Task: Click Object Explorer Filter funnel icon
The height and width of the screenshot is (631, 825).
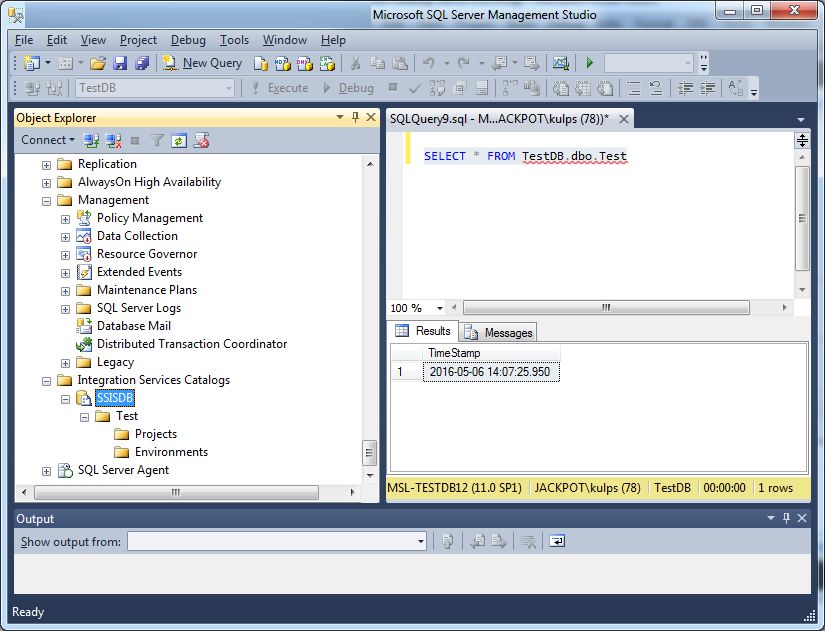Action: [x=157, y=141]
